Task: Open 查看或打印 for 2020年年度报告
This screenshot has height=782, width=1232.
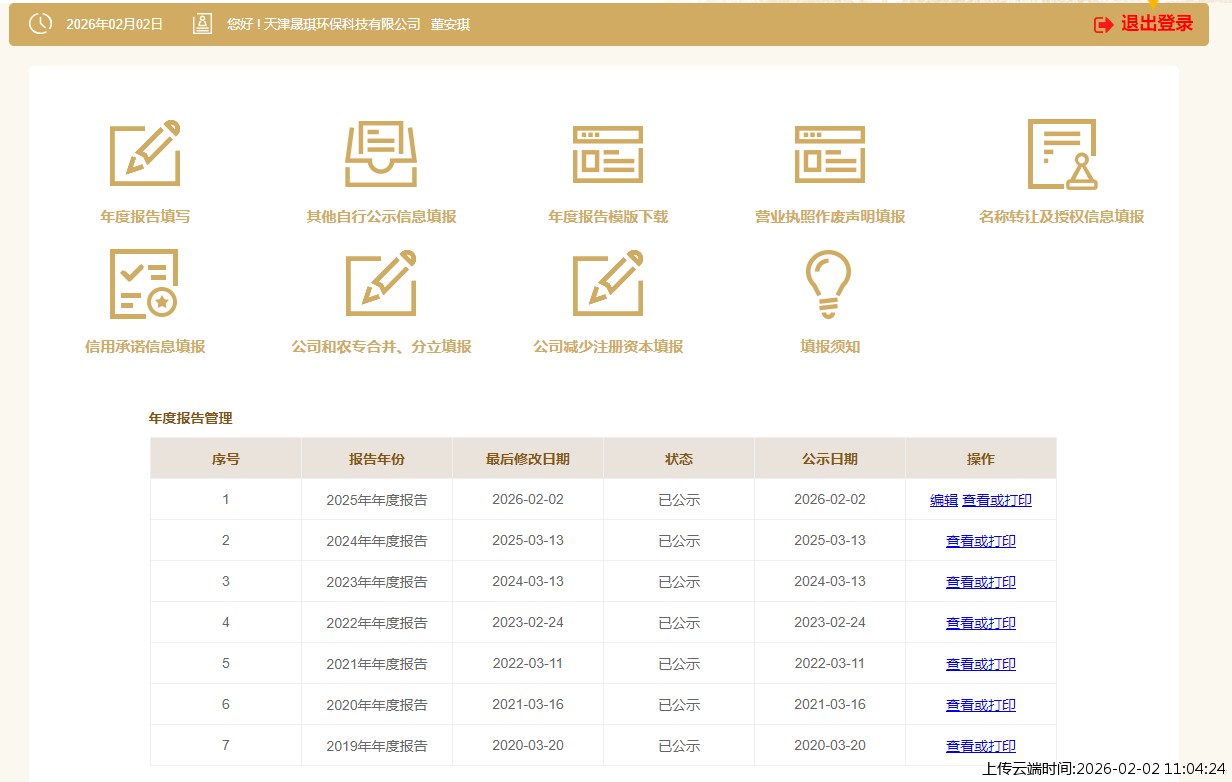Action: click(980, 705)
